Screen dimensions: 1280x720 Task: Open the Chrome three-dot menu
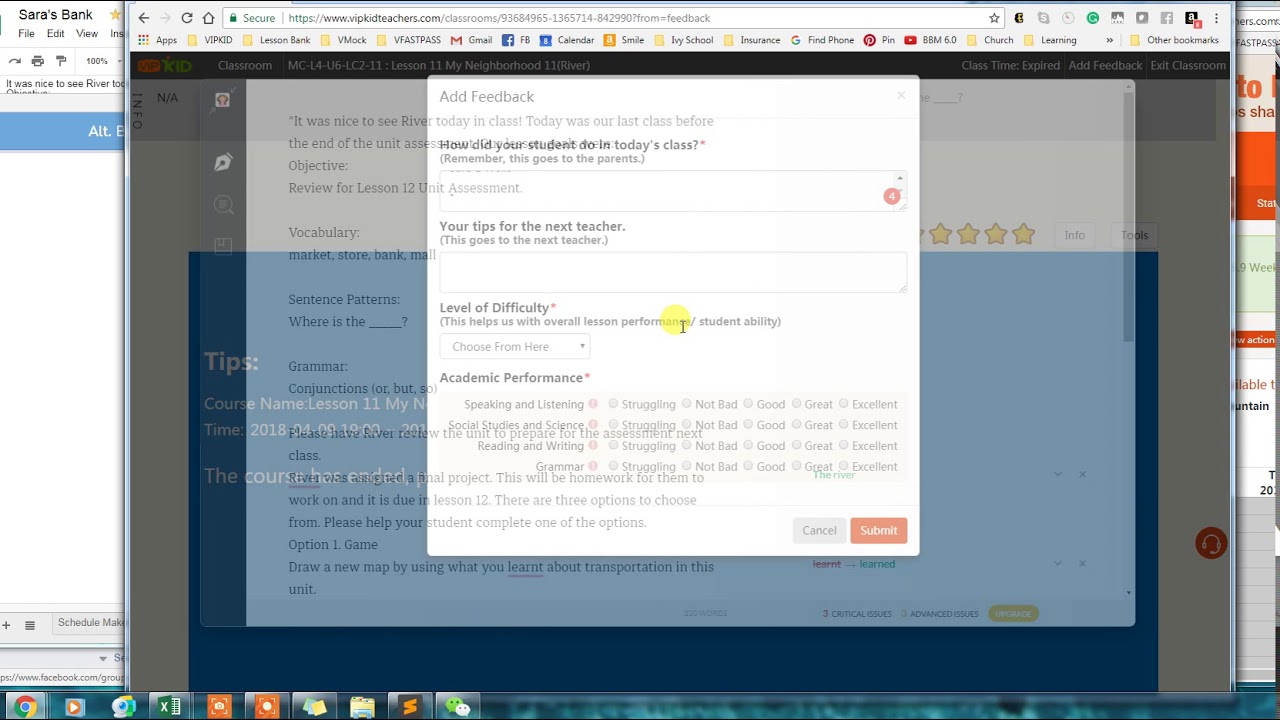click(1217, 18)
